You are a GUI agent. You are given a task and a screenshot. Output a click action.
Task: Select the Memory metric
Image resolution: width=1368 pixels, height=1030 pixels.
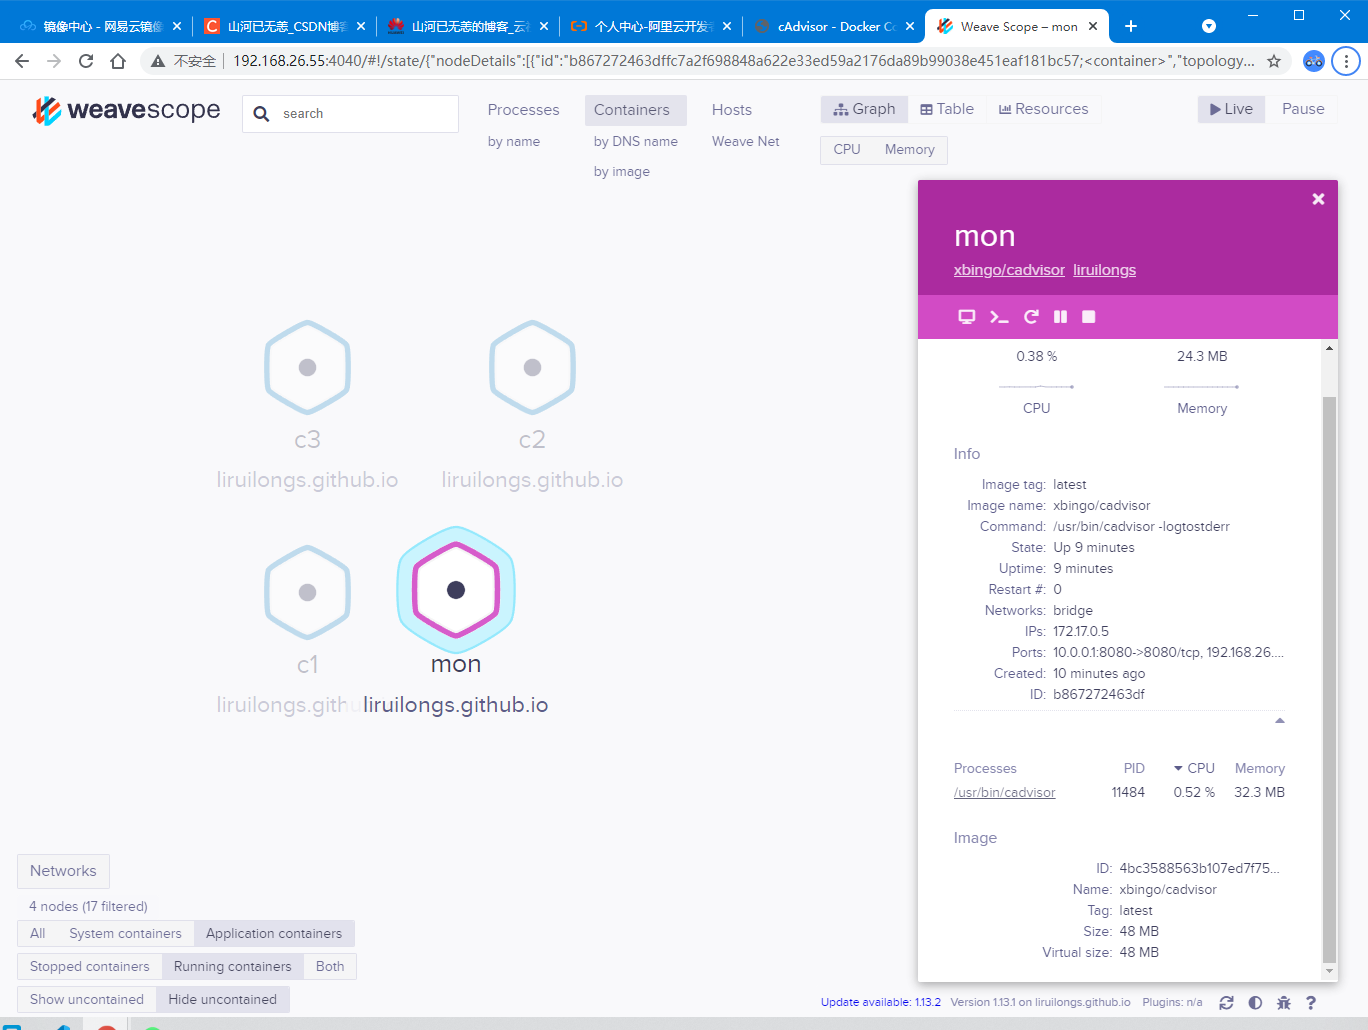(910, 149)
